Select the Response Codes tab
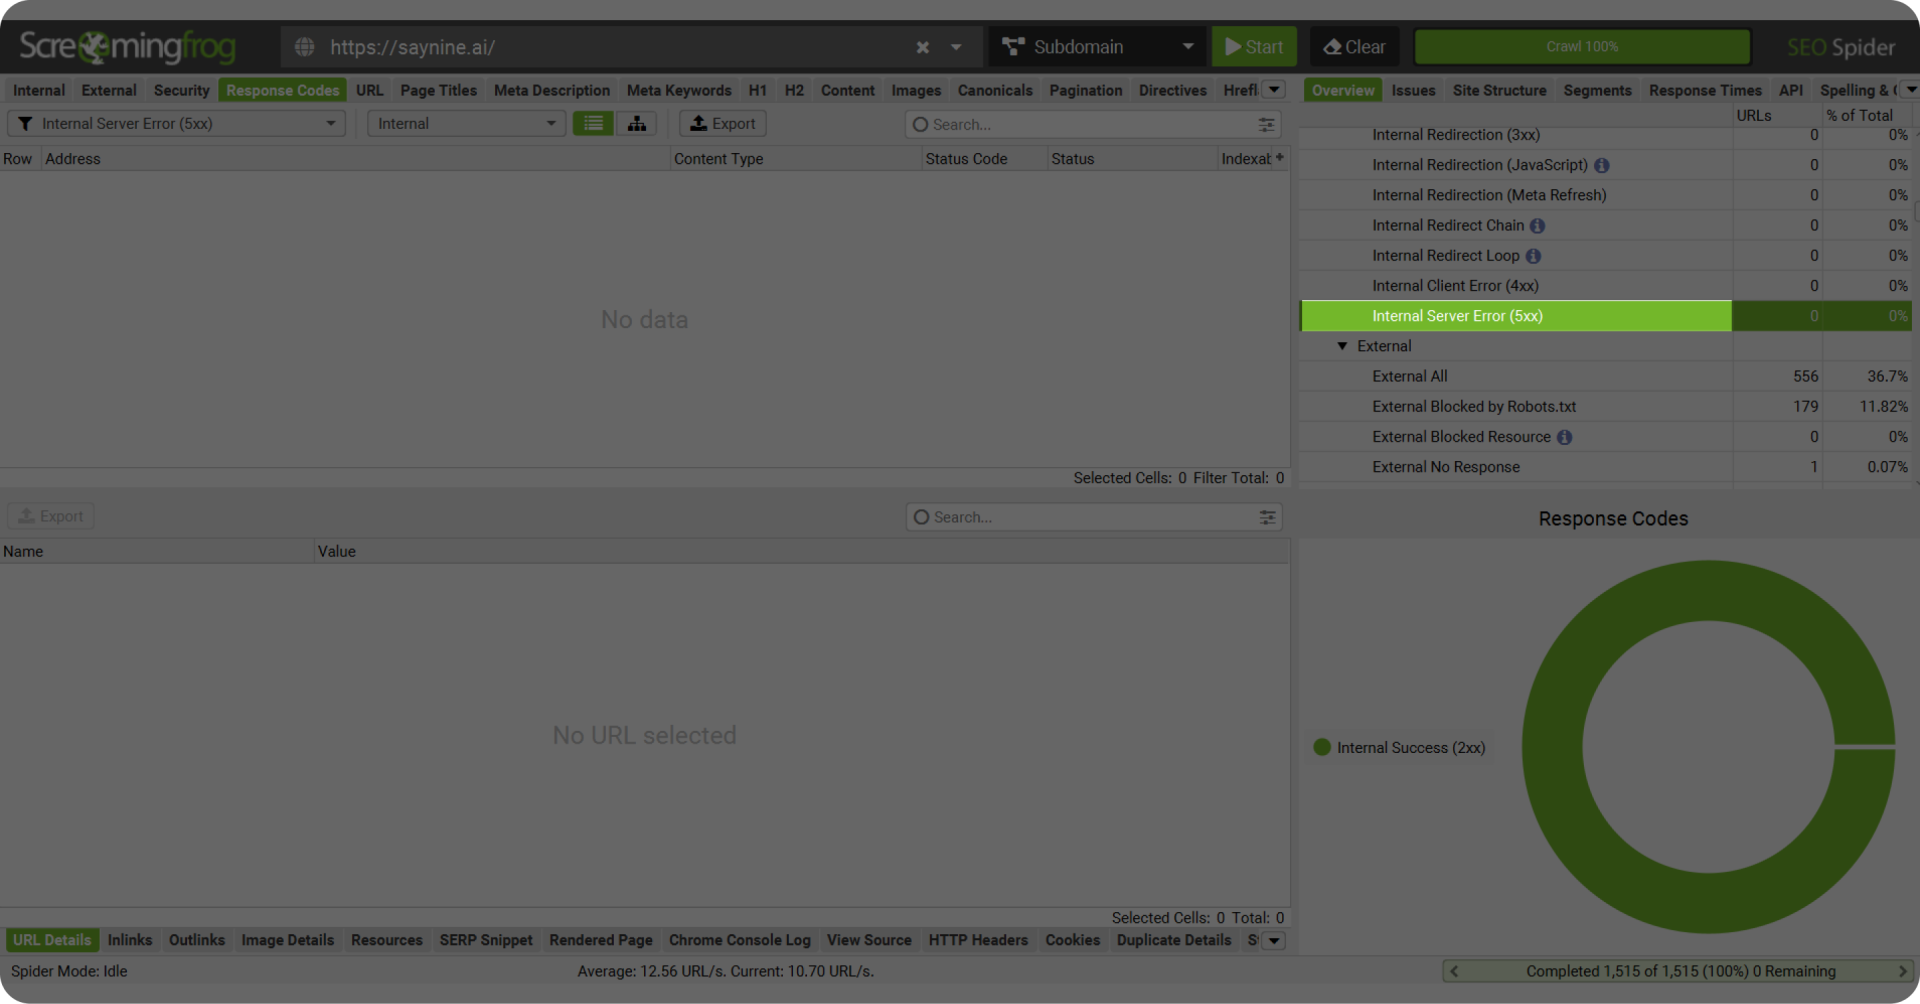The height and width of the screenshot is (1004, 1920). click(282, 90)
